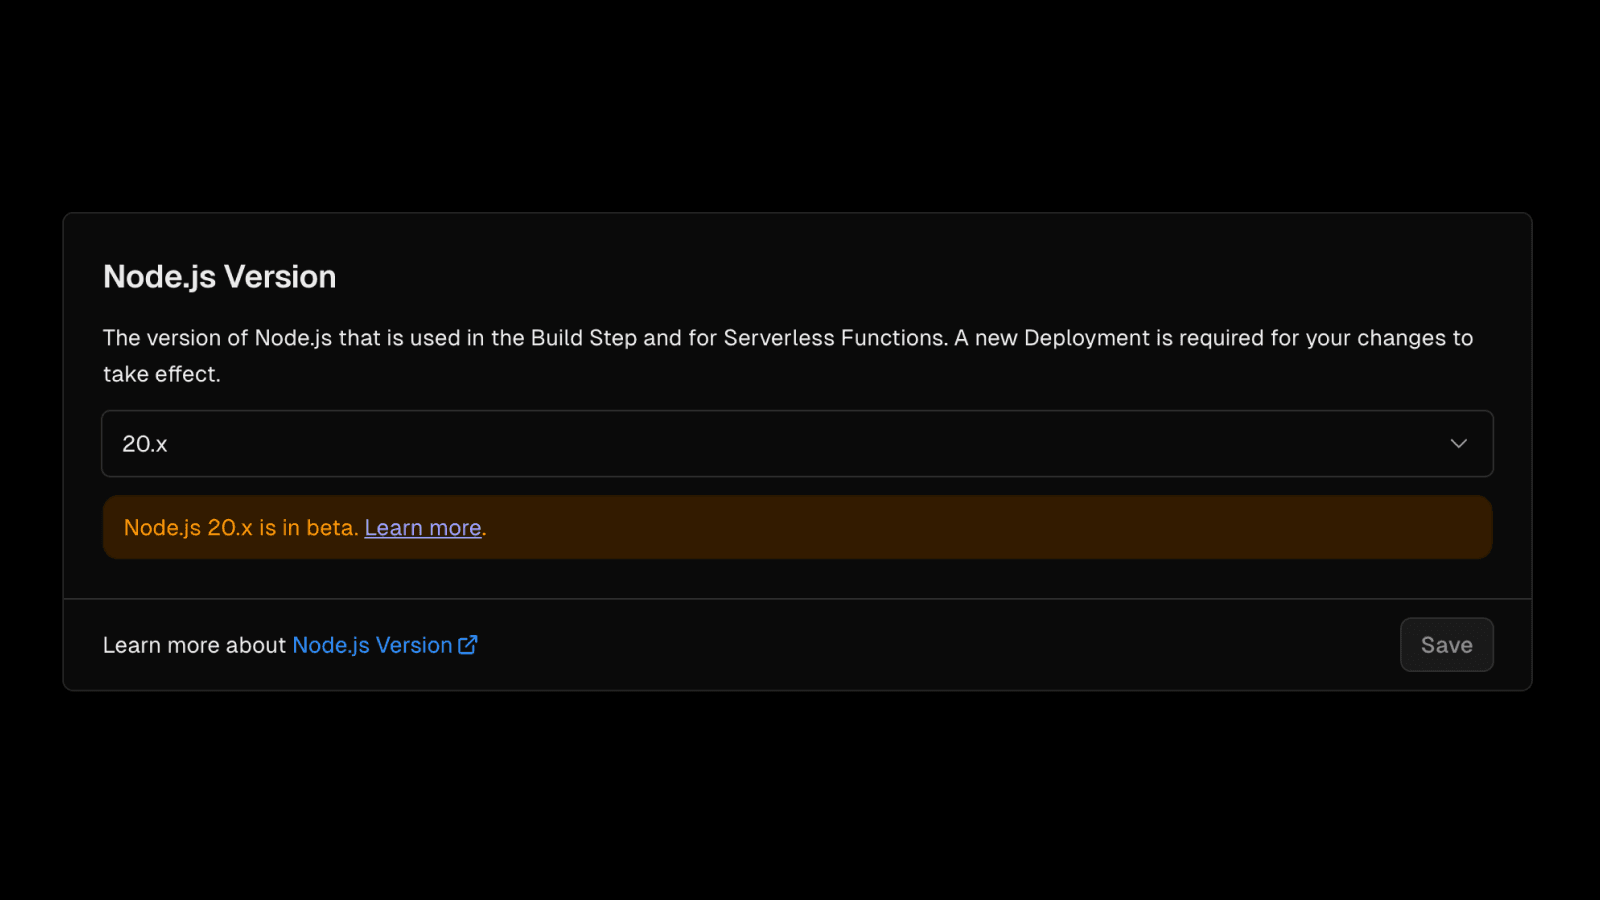Click the black background above the card
Screen dimensions: 1600x900
coord(800,100)
